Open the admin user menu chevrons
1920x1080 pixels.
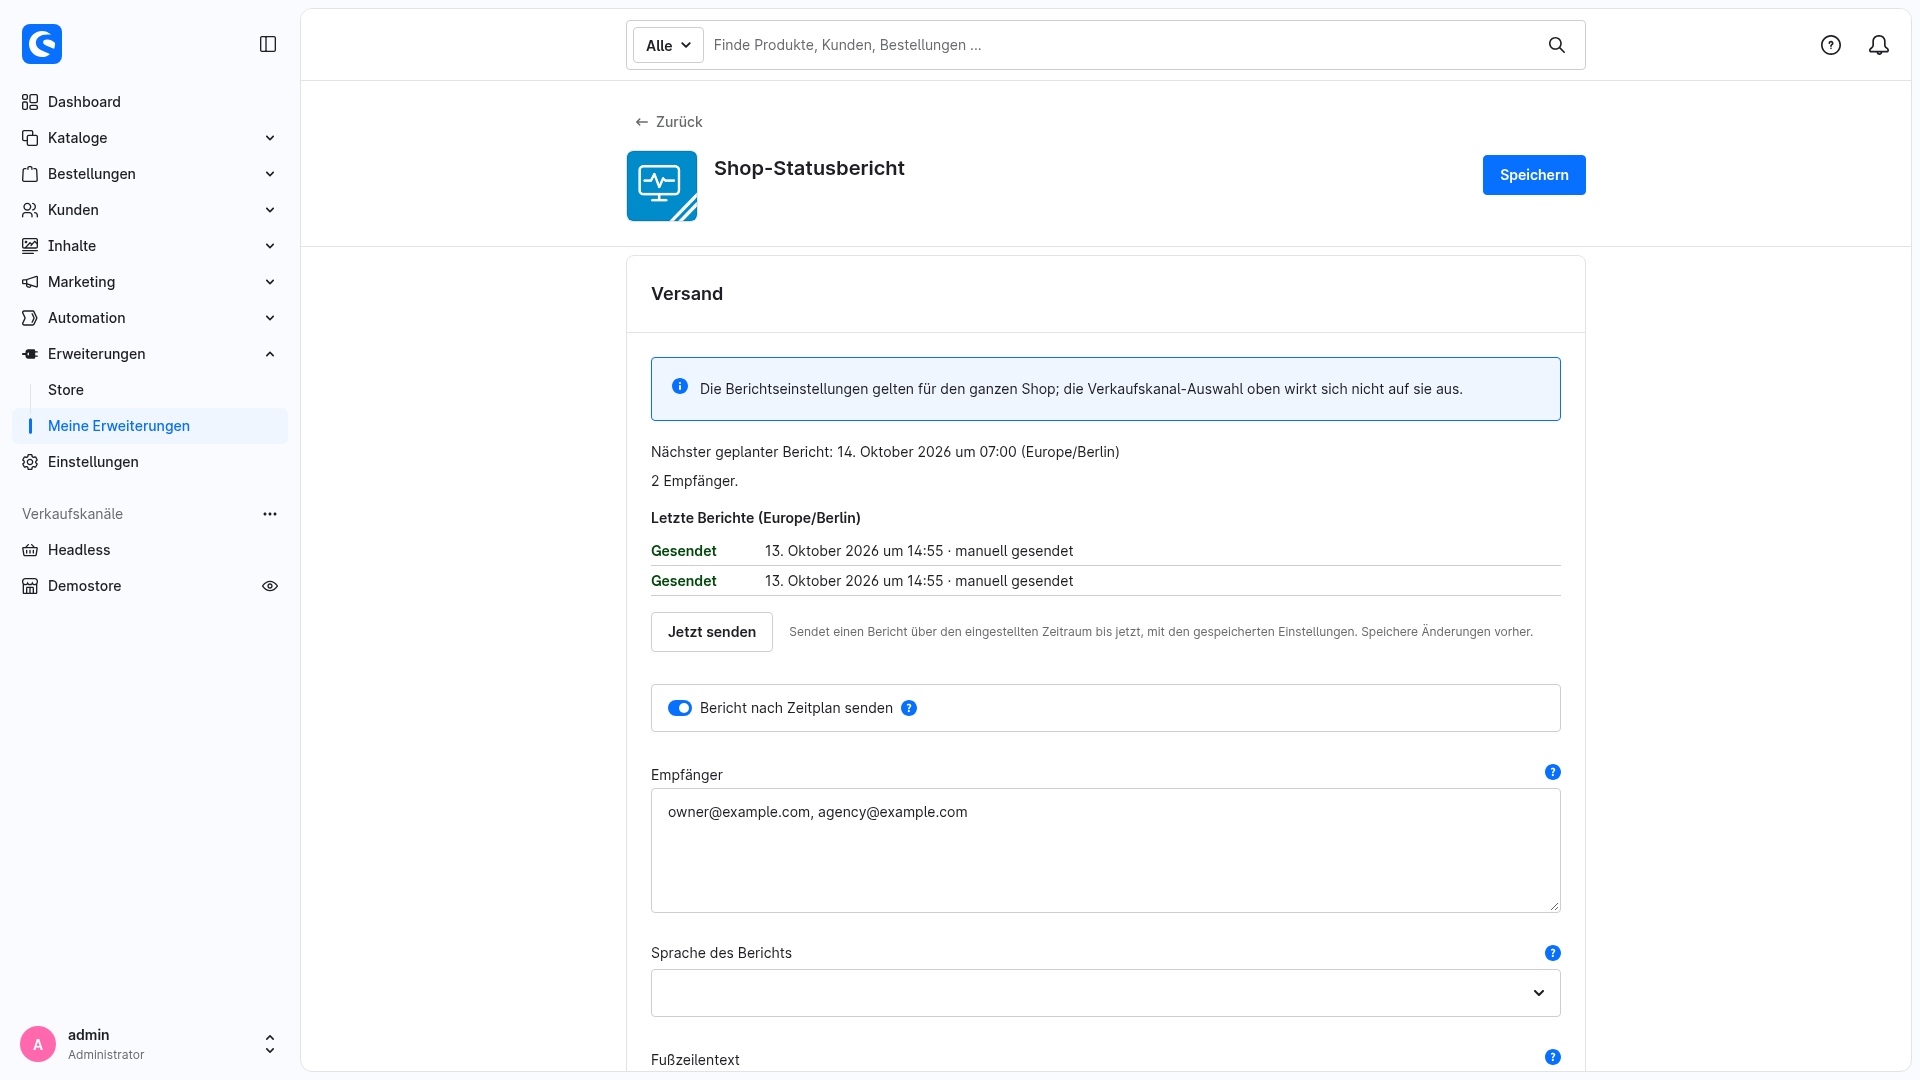270,1044
